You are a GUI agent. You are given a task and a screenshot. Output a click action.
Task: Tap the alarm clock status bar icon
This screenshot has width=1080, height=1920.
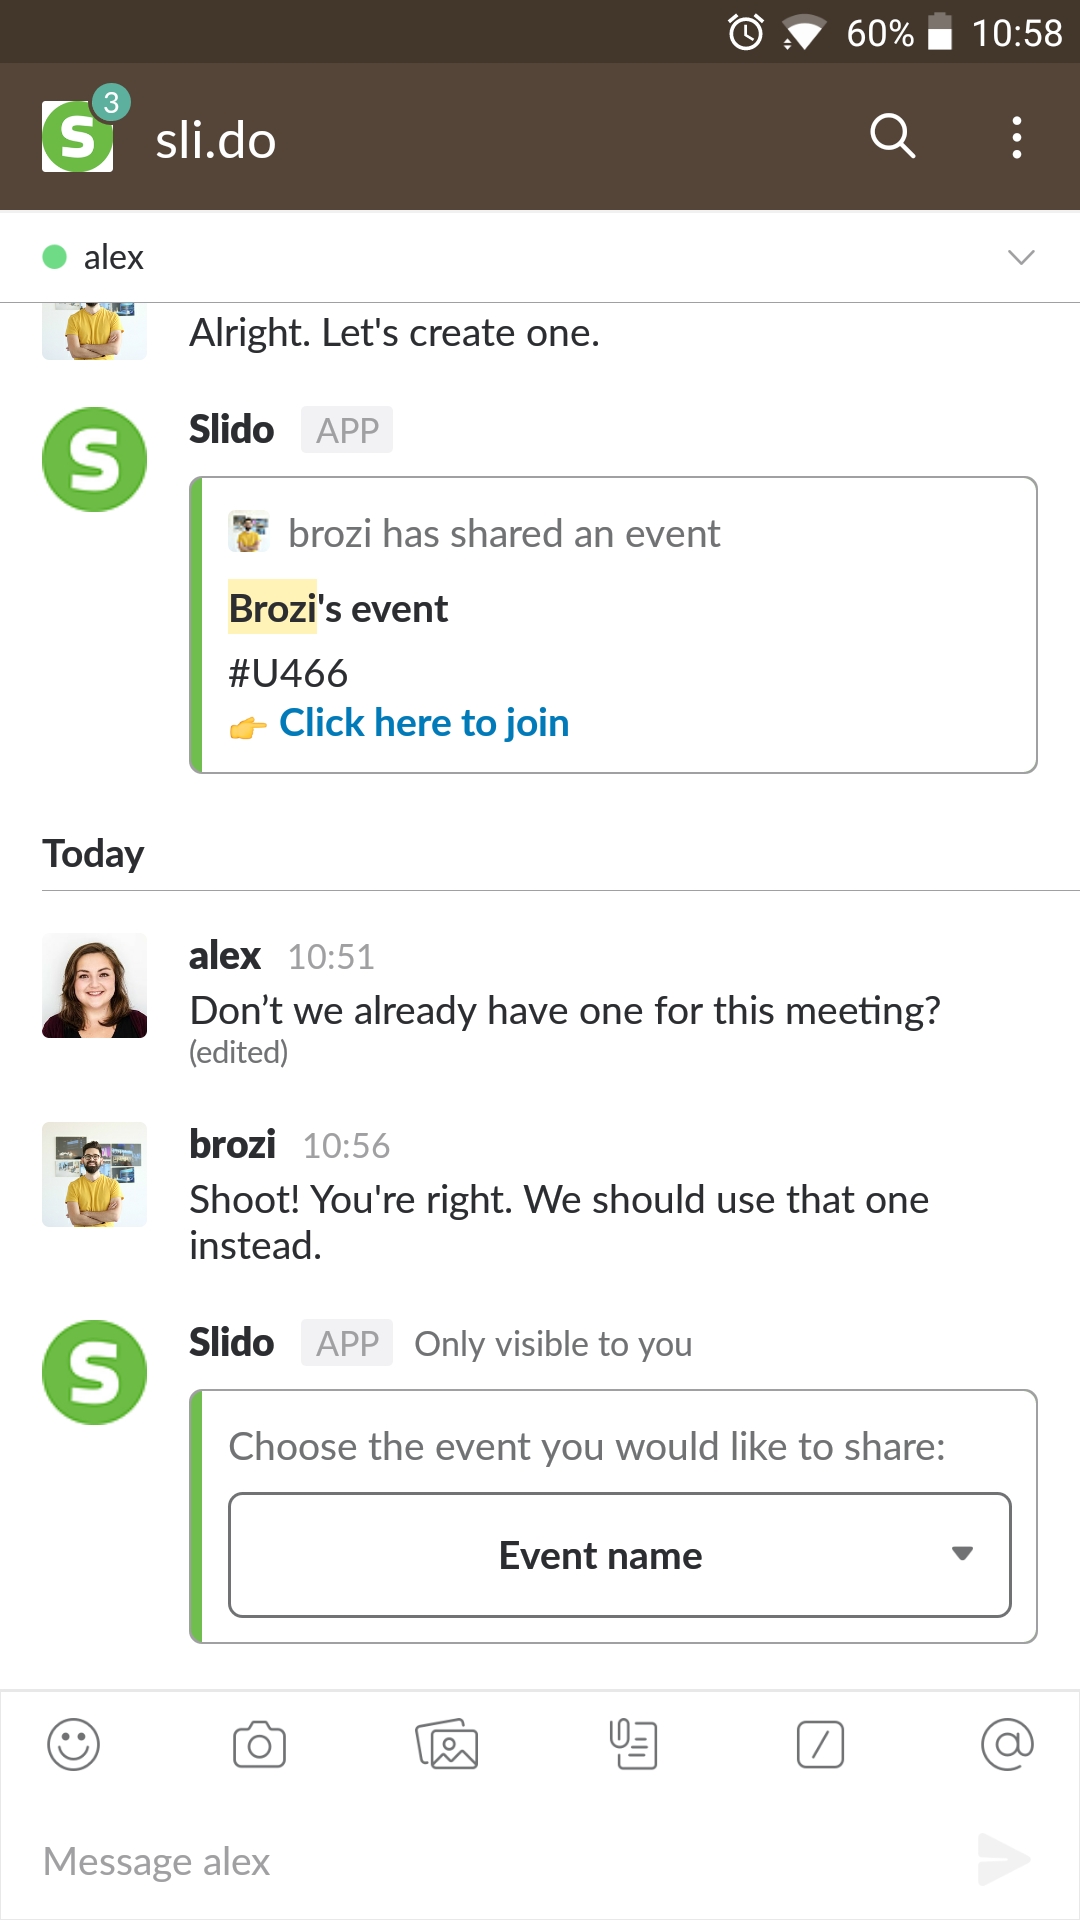tap(746, 33)
